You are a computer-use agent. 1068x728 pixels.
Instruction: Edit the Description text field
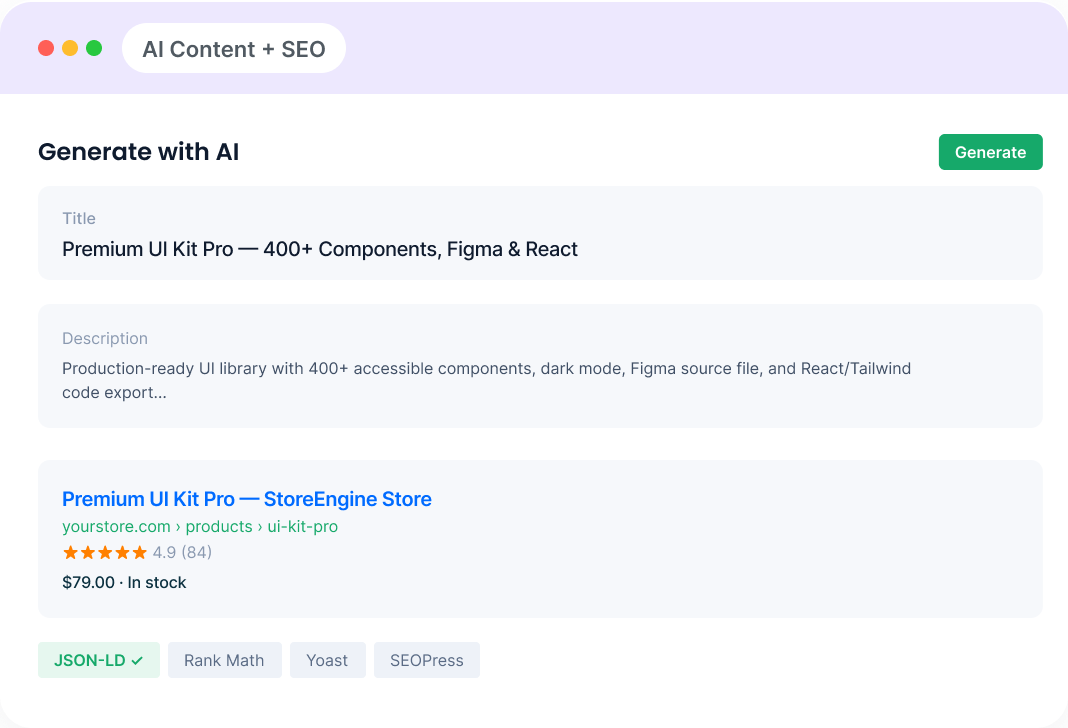click(540, 366)
